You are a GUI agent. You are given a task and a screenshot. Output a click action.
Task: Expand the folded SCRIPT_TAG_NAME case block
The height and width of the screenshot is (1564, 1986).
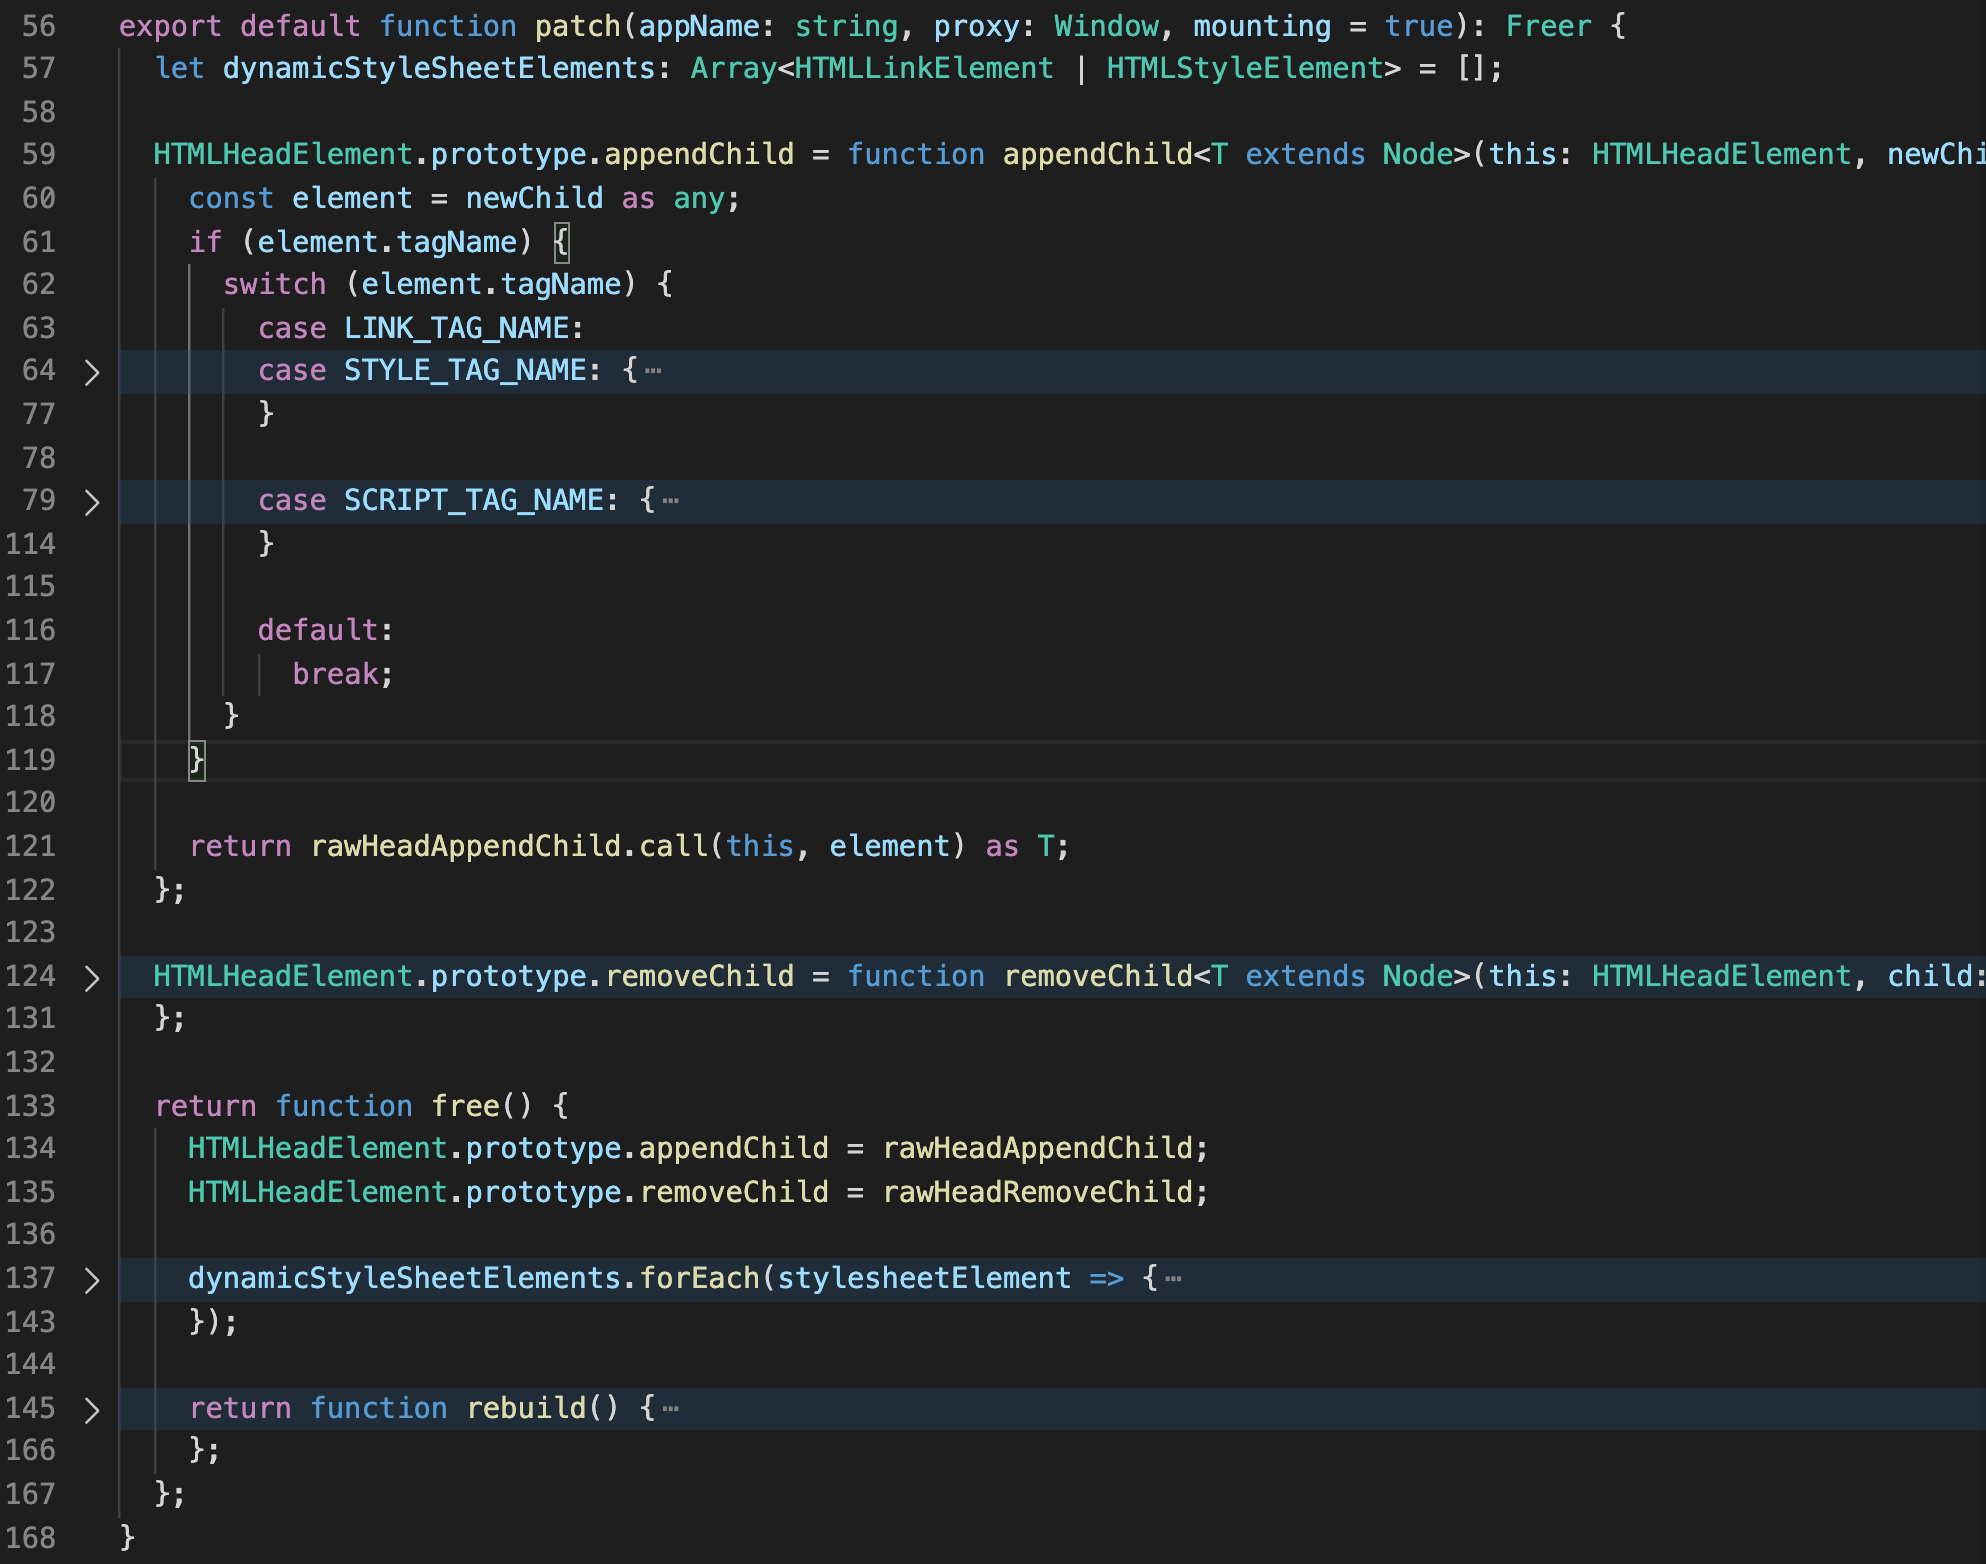(92, 502)
